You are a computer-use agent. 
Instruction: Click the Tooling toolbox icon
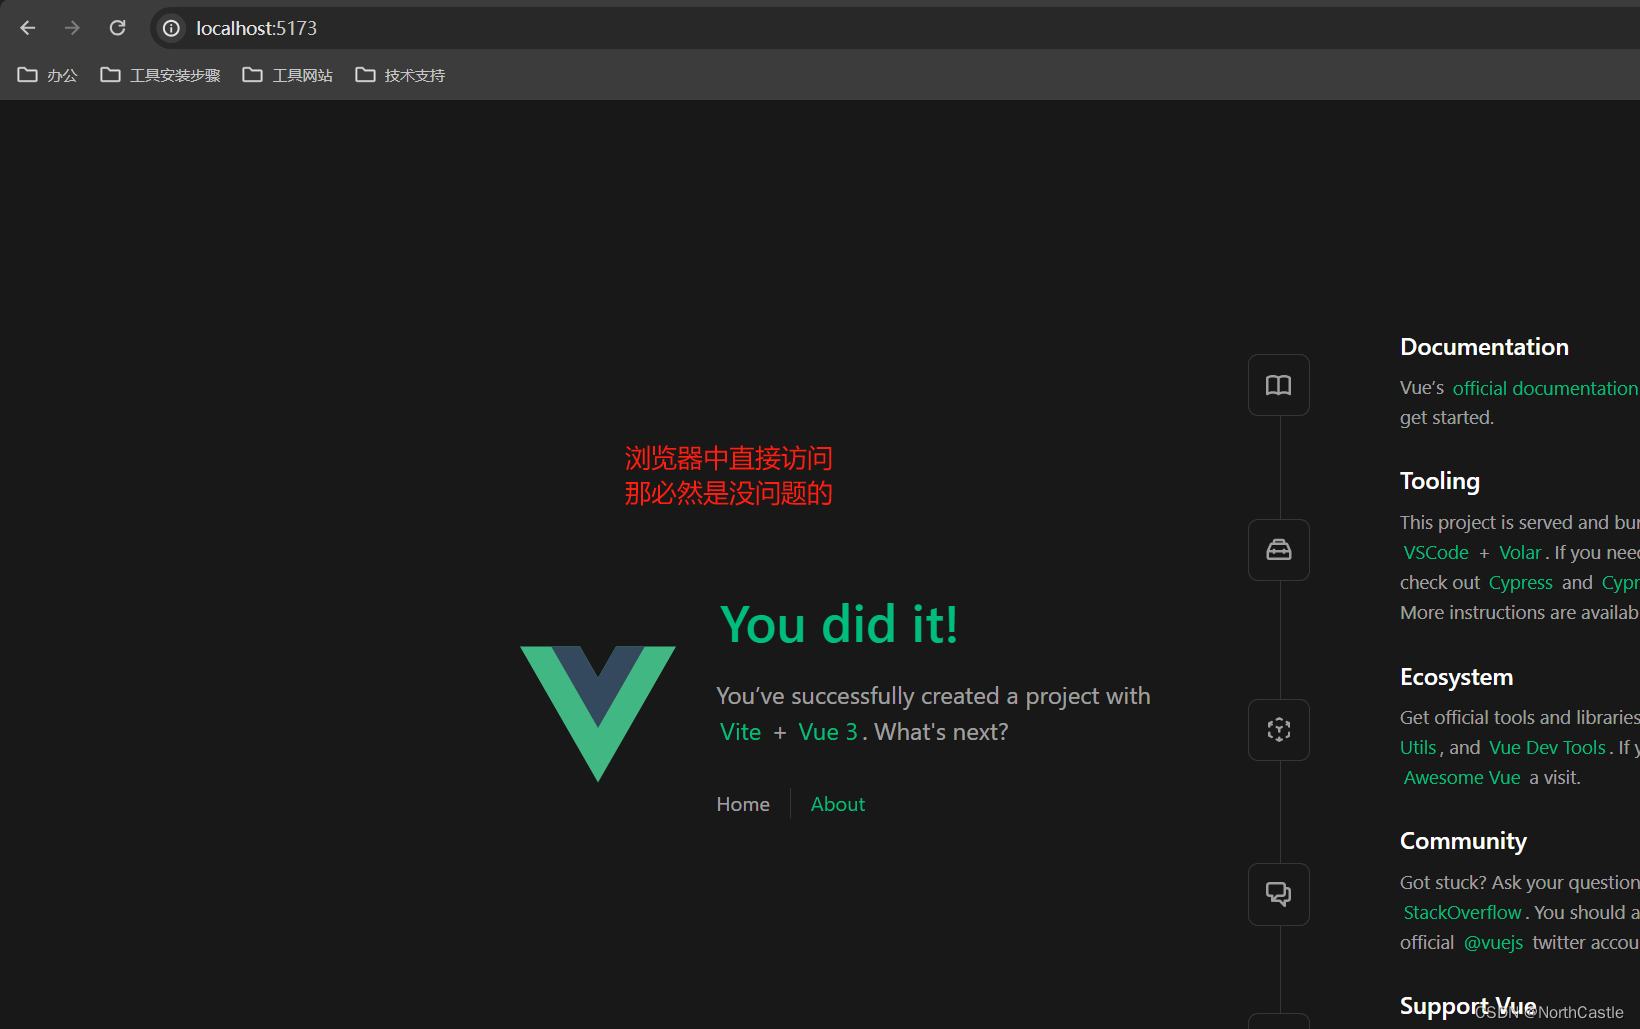(1279, 550)
